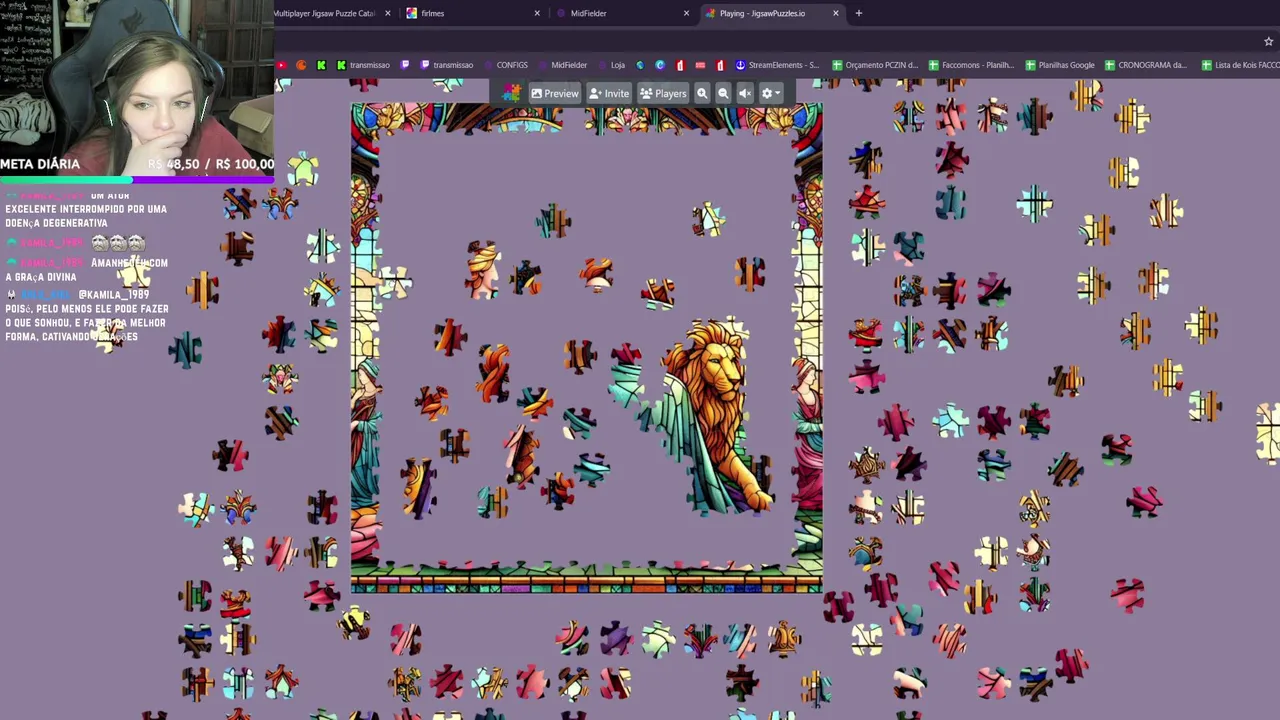Bookmark this page with the star

[1268, 41]
